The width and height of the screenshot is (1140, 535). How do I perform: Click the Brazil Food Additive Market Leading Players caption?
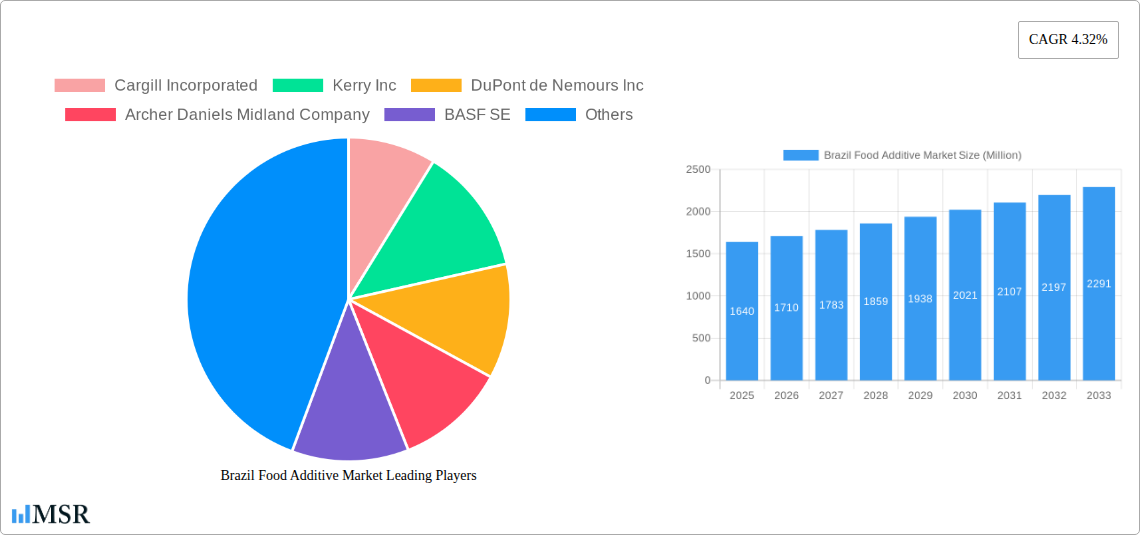coord(348,475)
